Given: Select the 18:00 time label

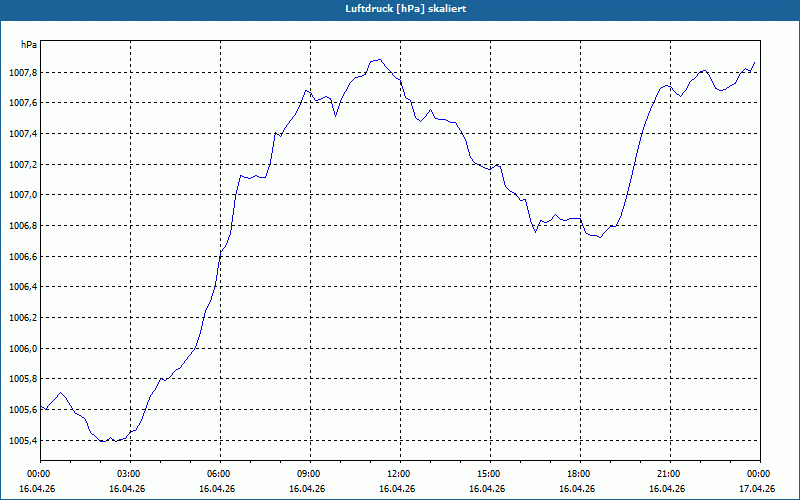Looking at the screenshot, I should point(577,474).
